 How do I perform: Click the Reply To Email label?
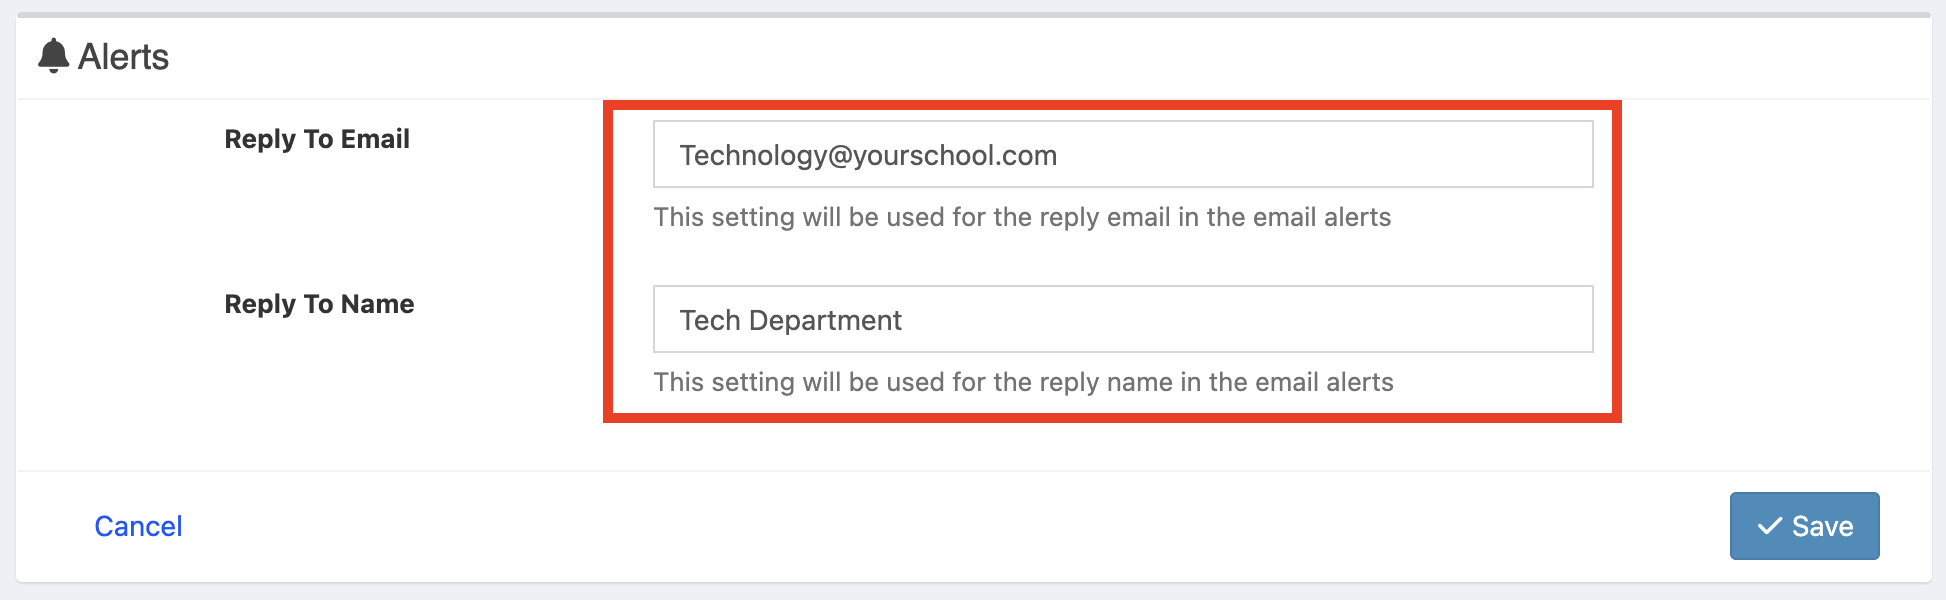(x=317, y=139)
